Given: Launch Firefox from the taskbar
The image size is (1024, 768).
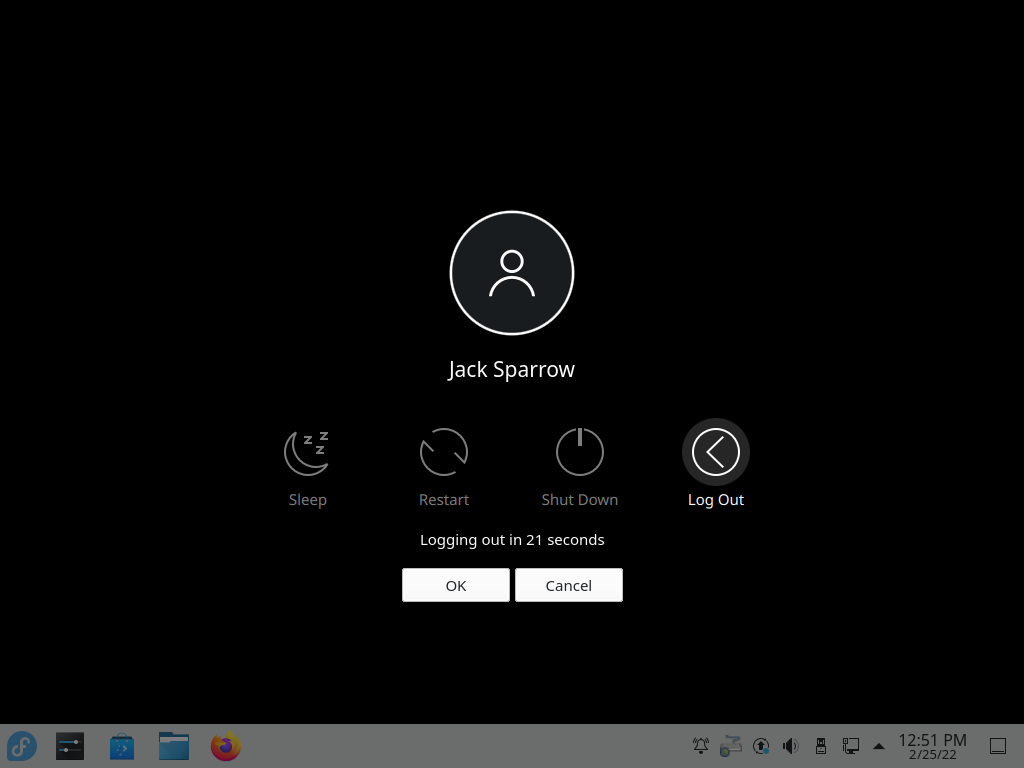Looking at the screenshot, I should click(x=226, y=746).
